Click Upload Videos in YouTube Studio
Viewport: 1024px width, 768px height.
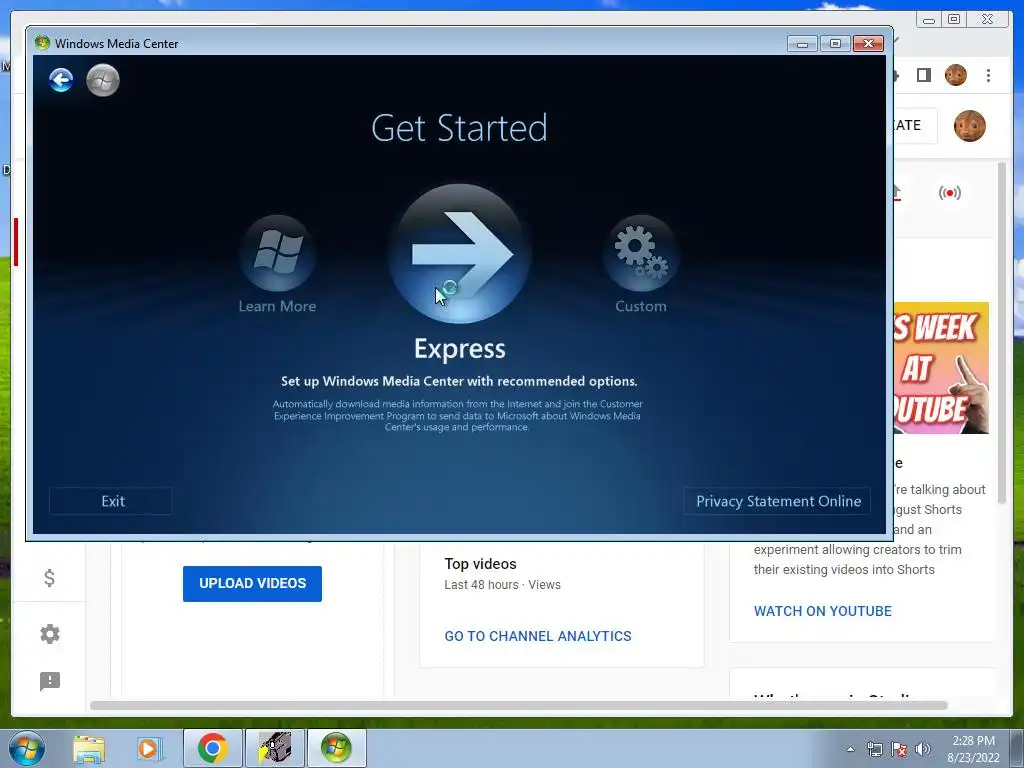pyautogui.click(x=252, y=583)
